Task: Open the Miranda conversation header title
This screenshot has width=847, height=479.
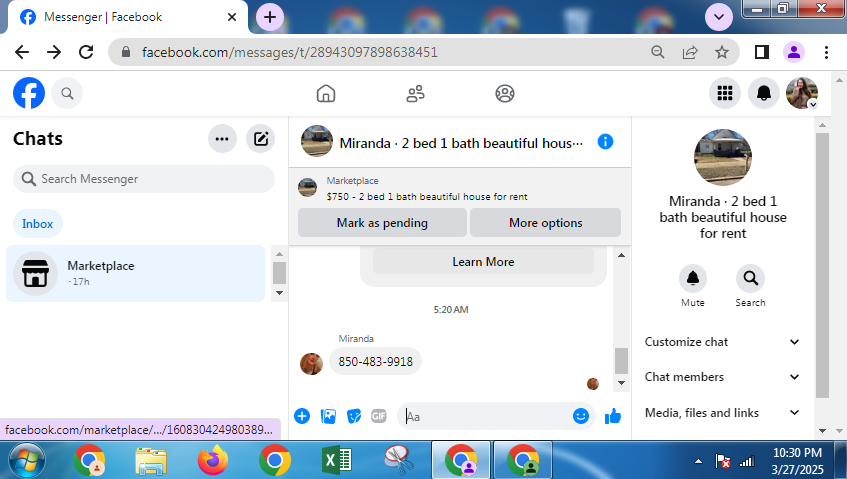Action: (x=461, y=143)
